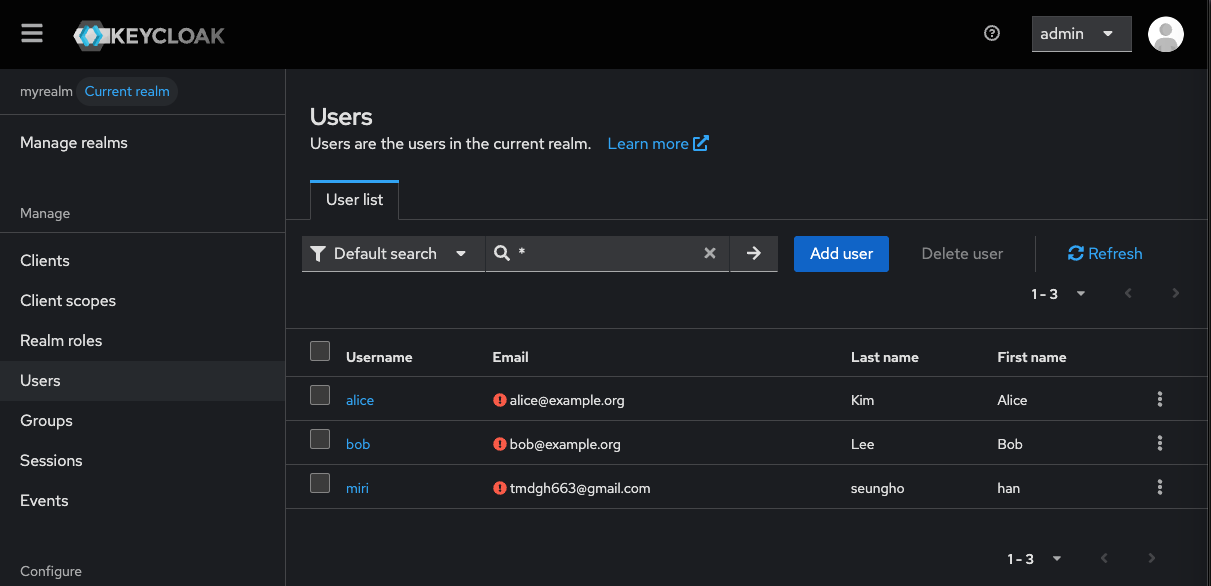The width and height of the screenshot is (1211, 586).
Task: Click the First name column header
Action: tap(1032, 357)
